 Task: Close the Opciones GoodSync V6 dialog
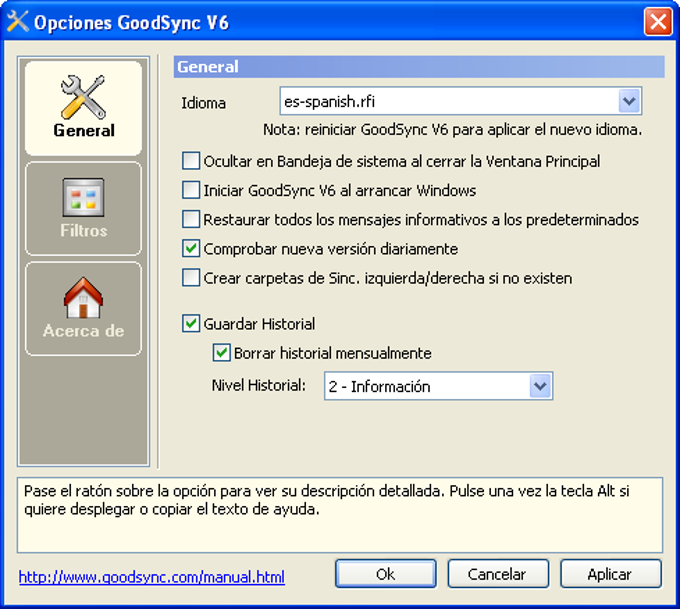click(x=658, y=22)
